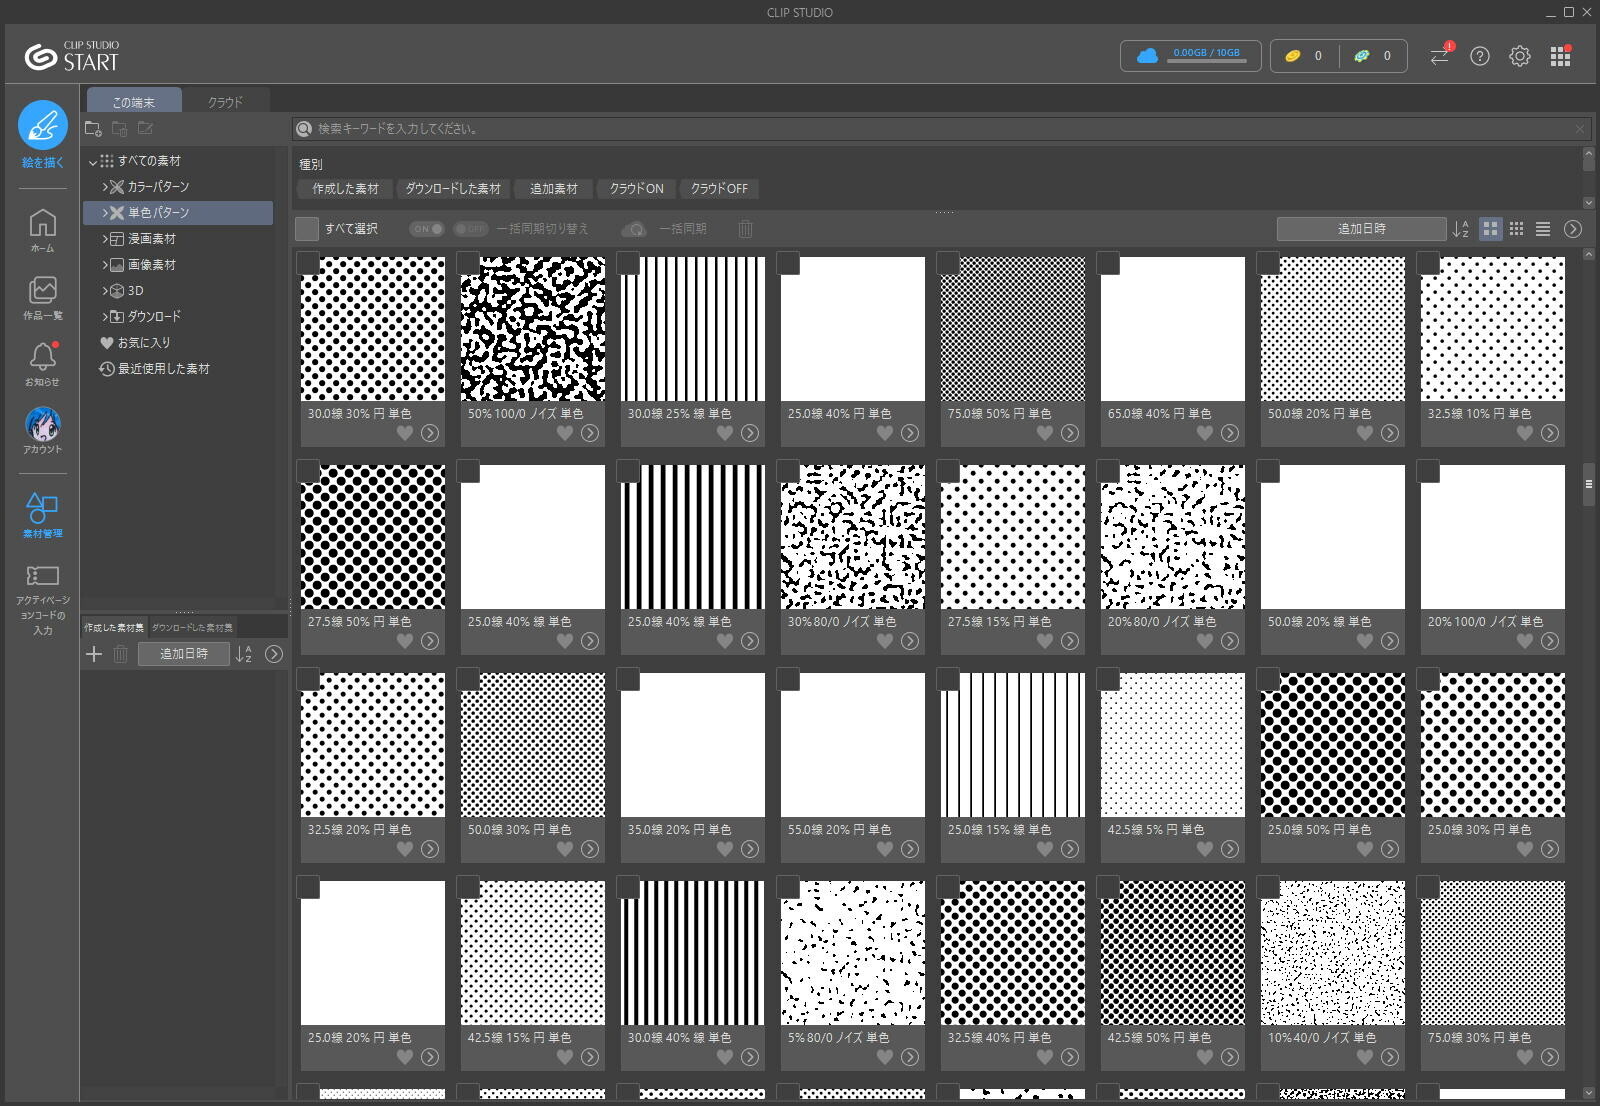Click the 0.00GB / 10GB cloud storage bar
1600x1106 pixels.
pos(1190,56)
